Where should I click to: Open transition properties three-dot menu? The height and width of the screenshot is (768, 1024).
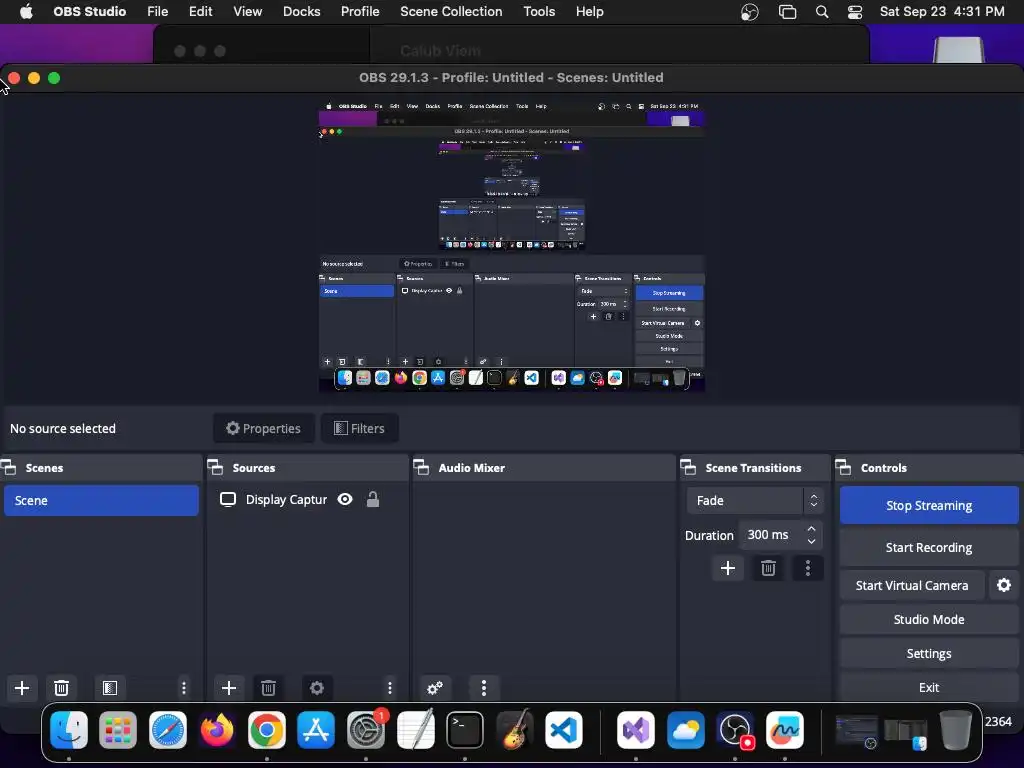pyautogui.click(x=808, y=568)
